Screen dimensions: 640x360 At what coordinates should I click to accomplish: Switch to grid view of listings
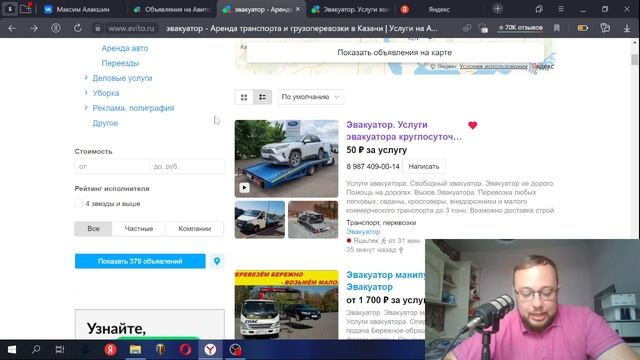click(244, 97)
